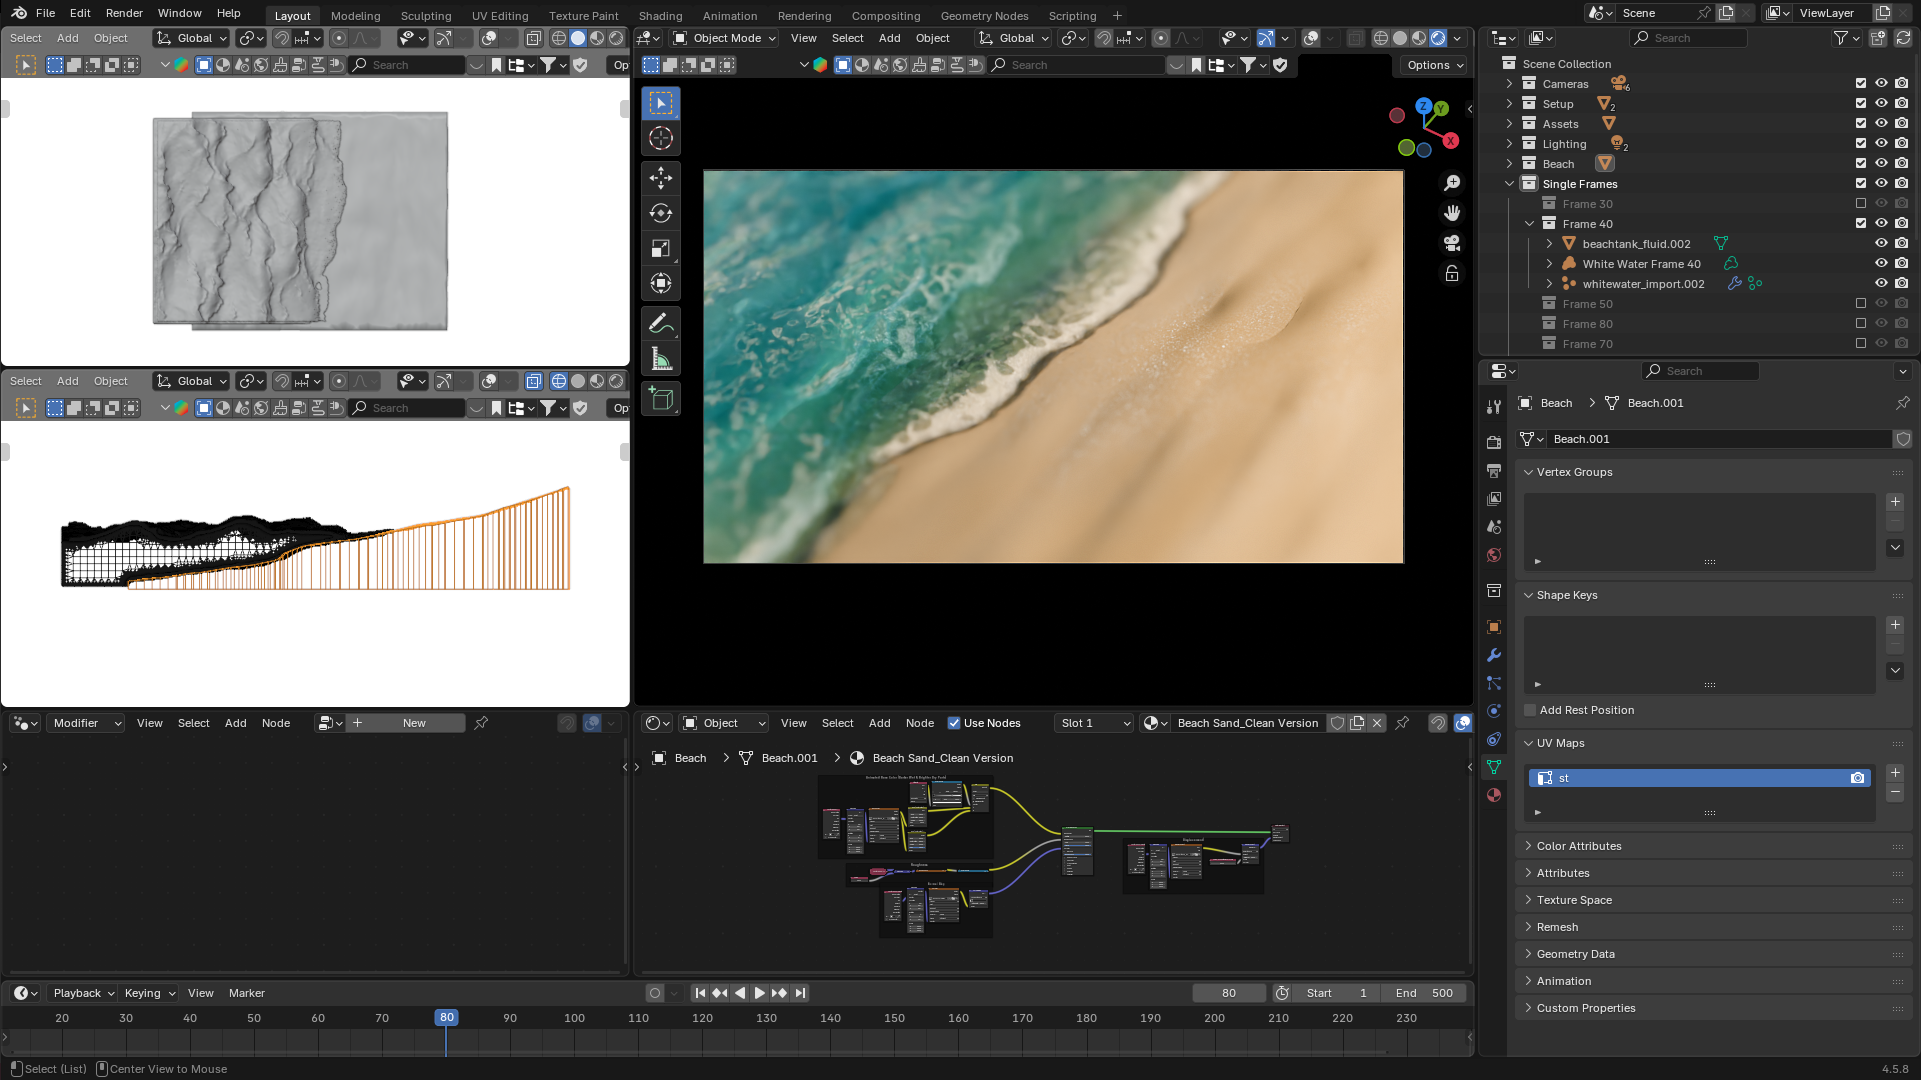Click the pan view hand gizmo

[x=1452, y=213]
